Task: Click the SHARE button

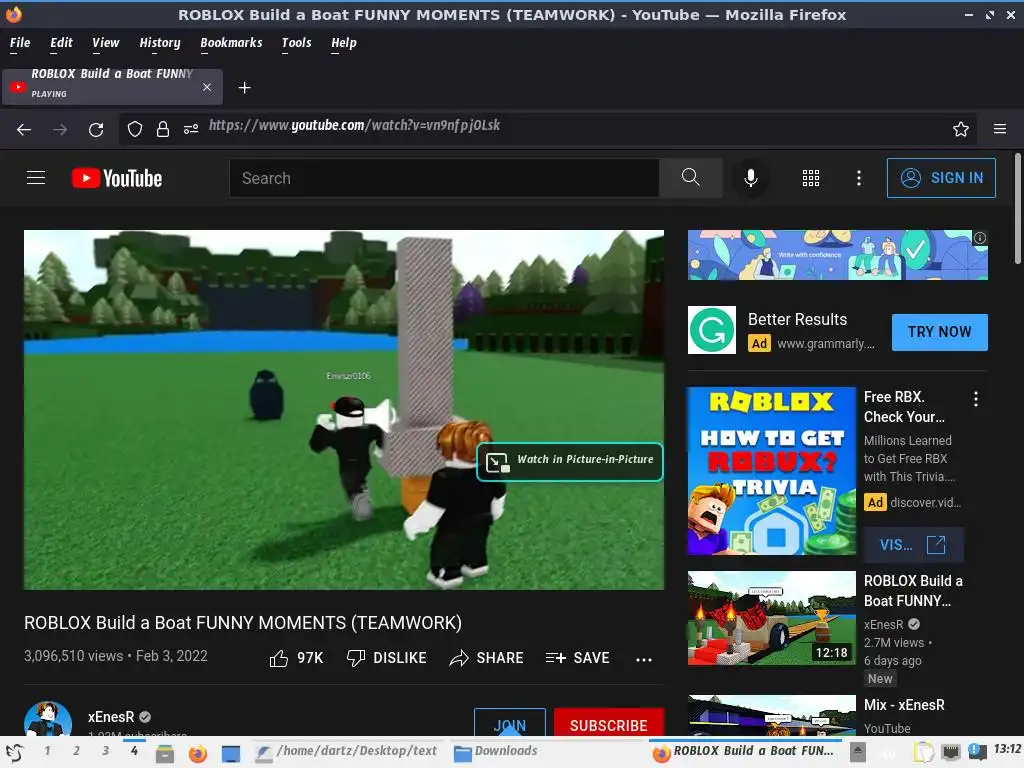Action: tap(487, 658)
